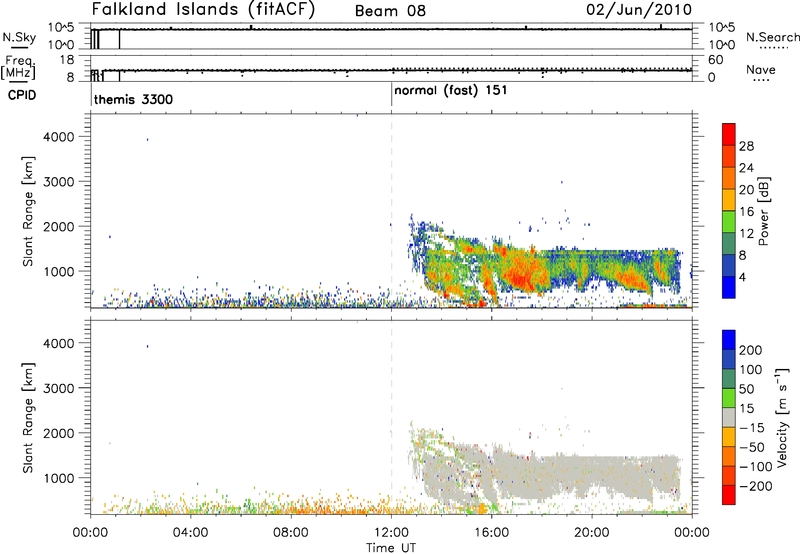Click the 'N.Sky' axis label
Image resolution: width=800 pixels, height=554 pixels.
tap(19, 37)
